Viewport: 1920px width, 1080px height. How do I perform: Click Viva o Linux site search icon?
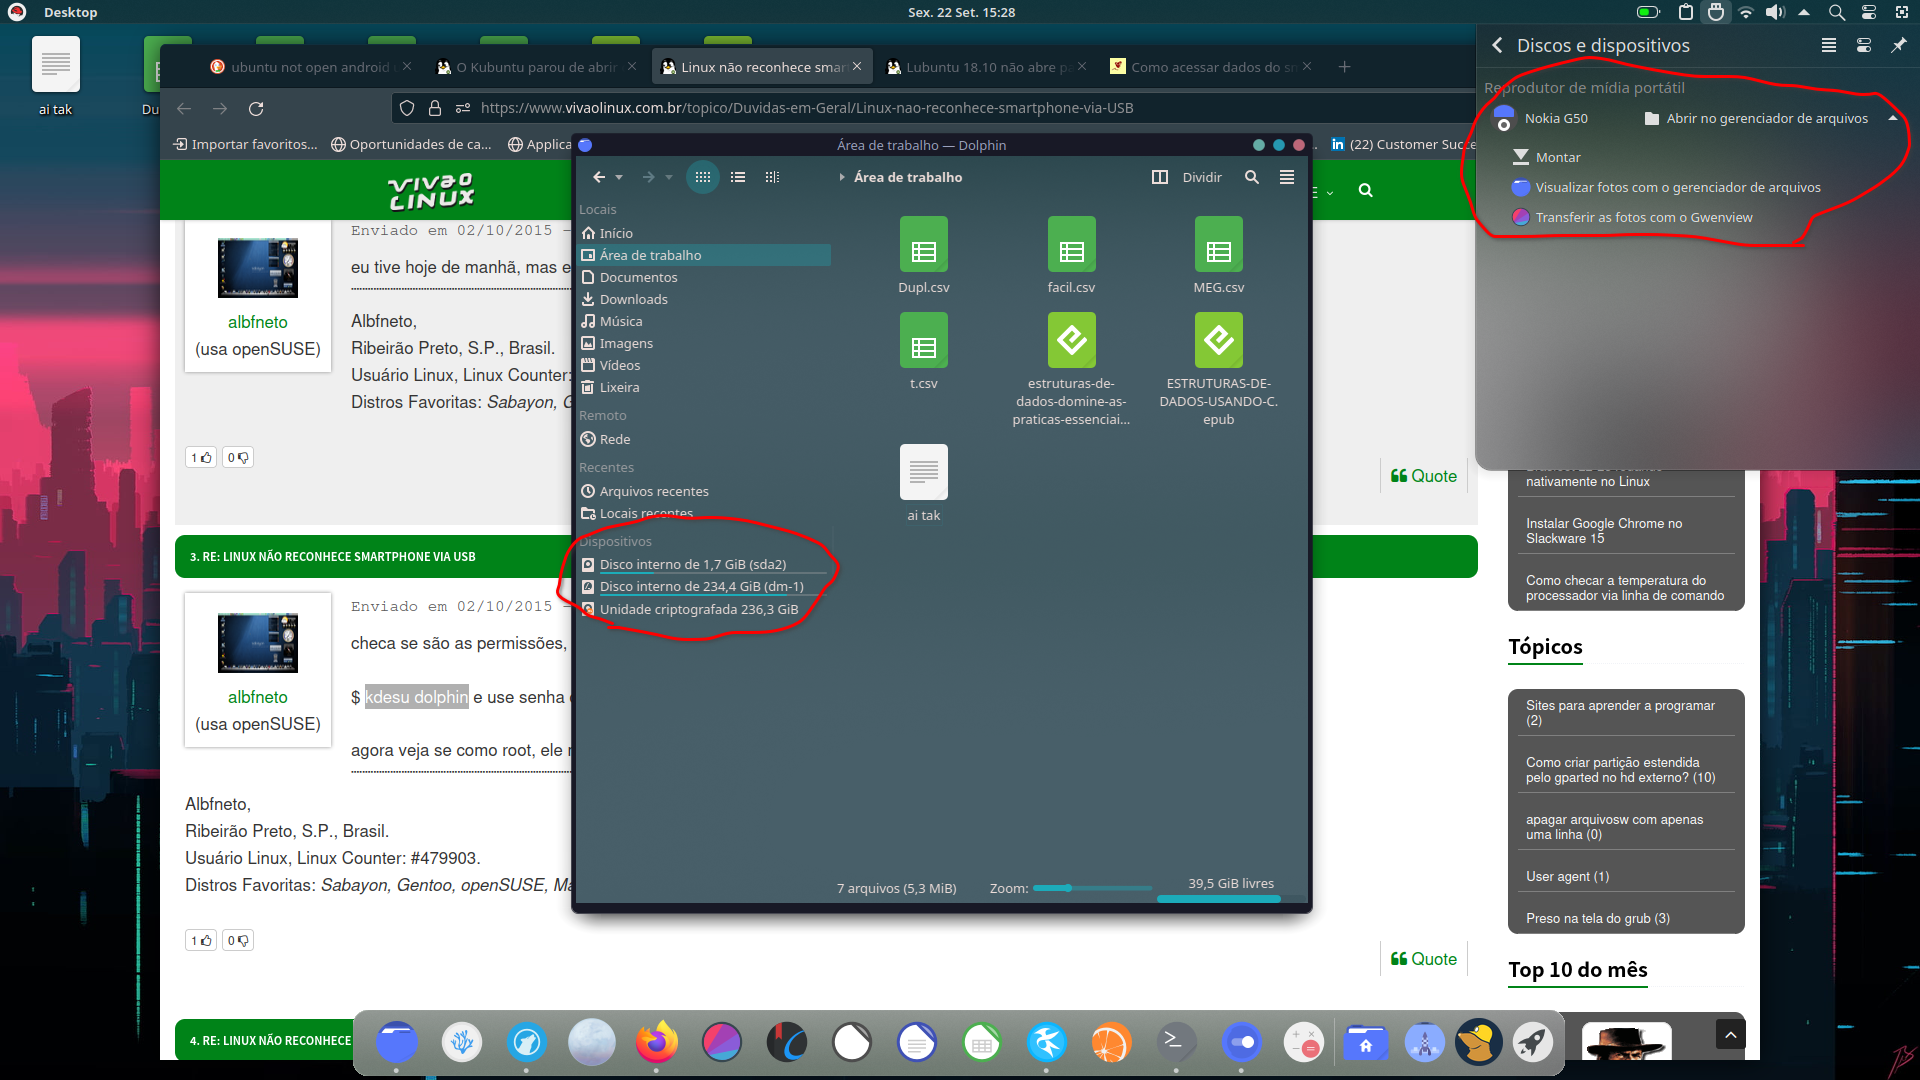click(1365, 190)
